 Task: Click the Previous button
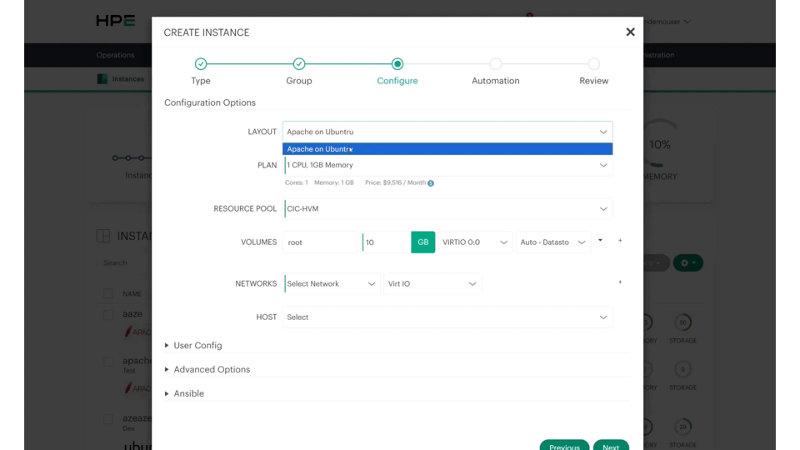(x=564, y=445)
